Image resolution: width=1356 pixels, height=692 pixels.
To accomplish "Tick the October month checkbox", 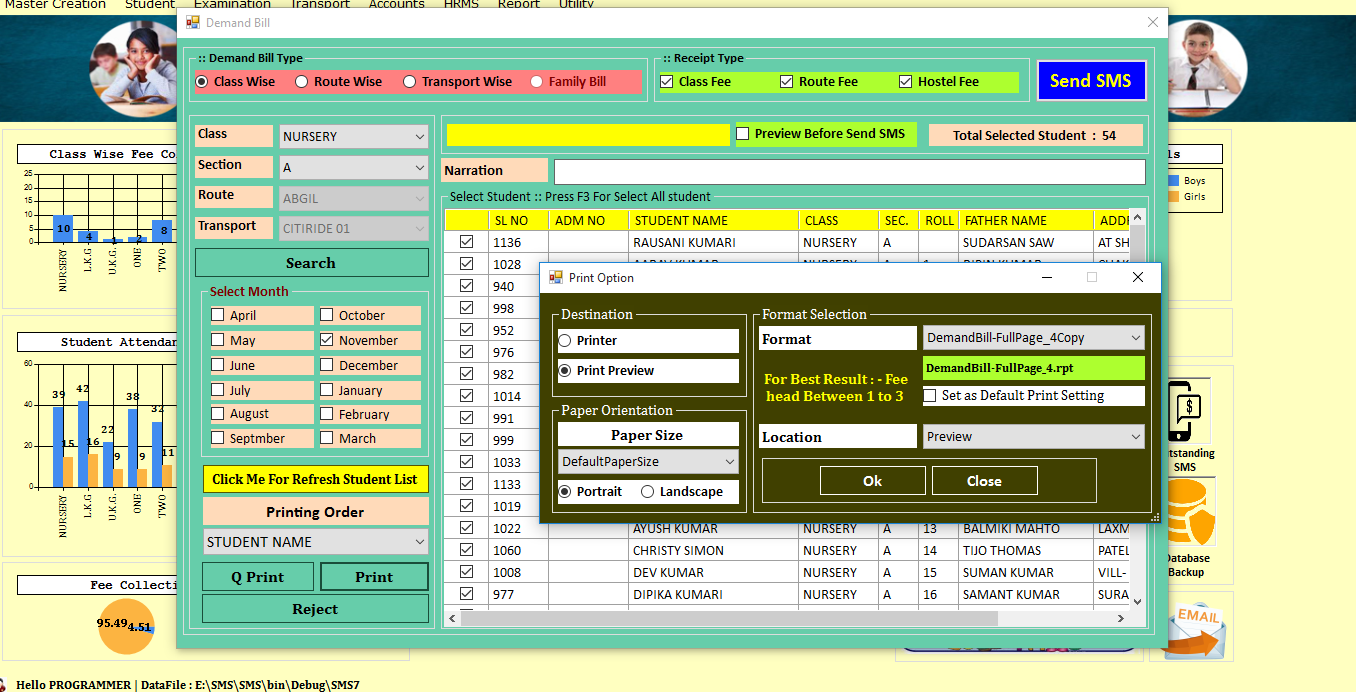I will (x=327, y=315).
